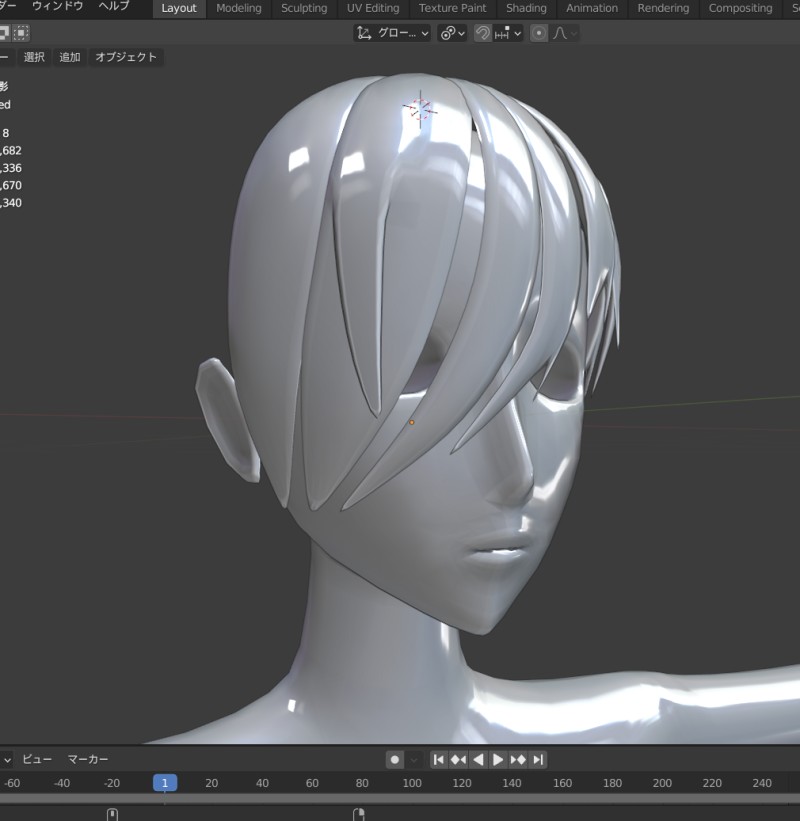Jump to the previous keyframe

click(x=458, y=760)
